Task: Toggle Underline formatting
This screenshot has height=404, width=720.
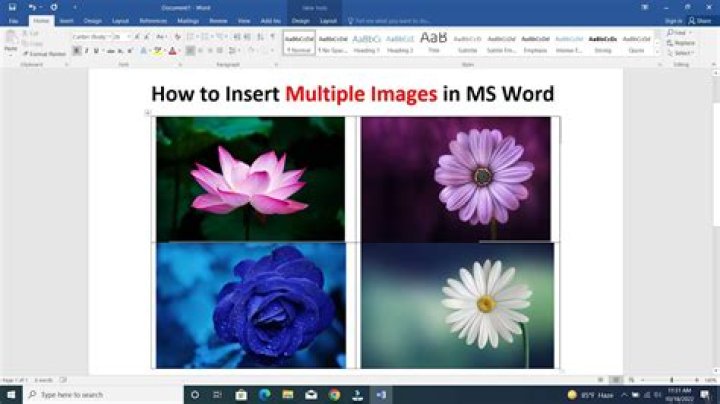Action: point(96,50)
